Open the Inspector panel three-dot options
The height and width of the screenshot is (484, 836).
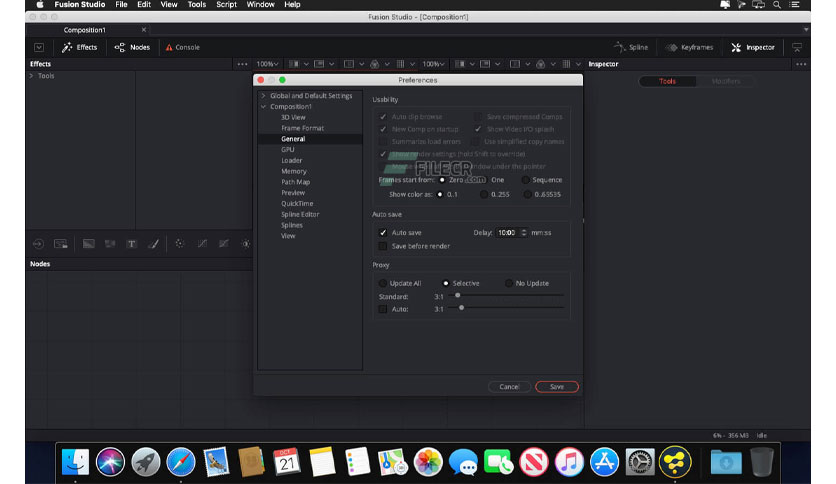click(x=801, y=64)
